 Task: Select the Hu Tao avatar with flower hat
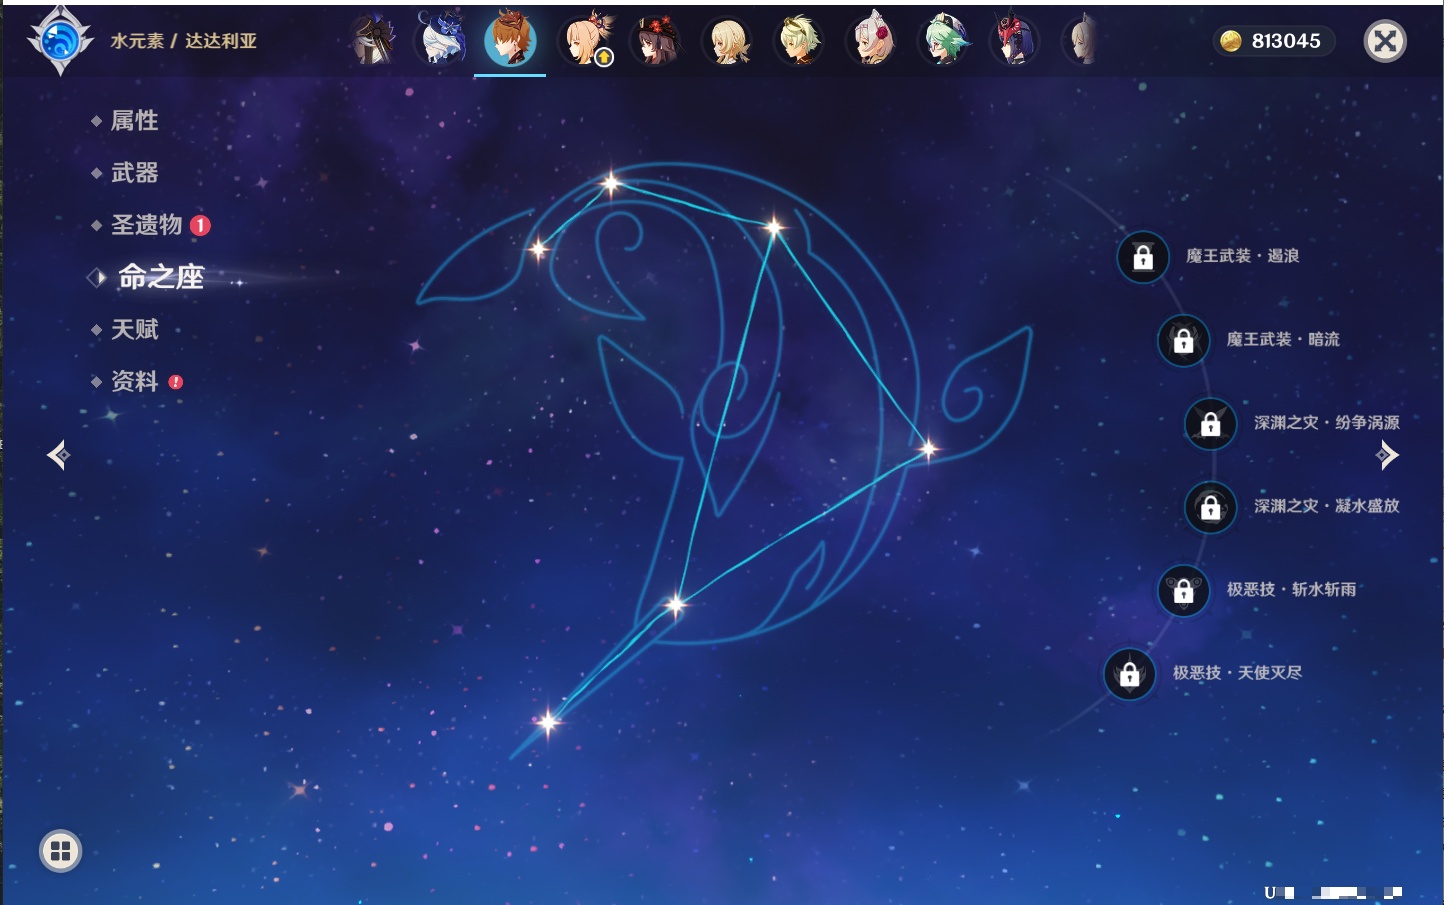click(x=656, y=41)
